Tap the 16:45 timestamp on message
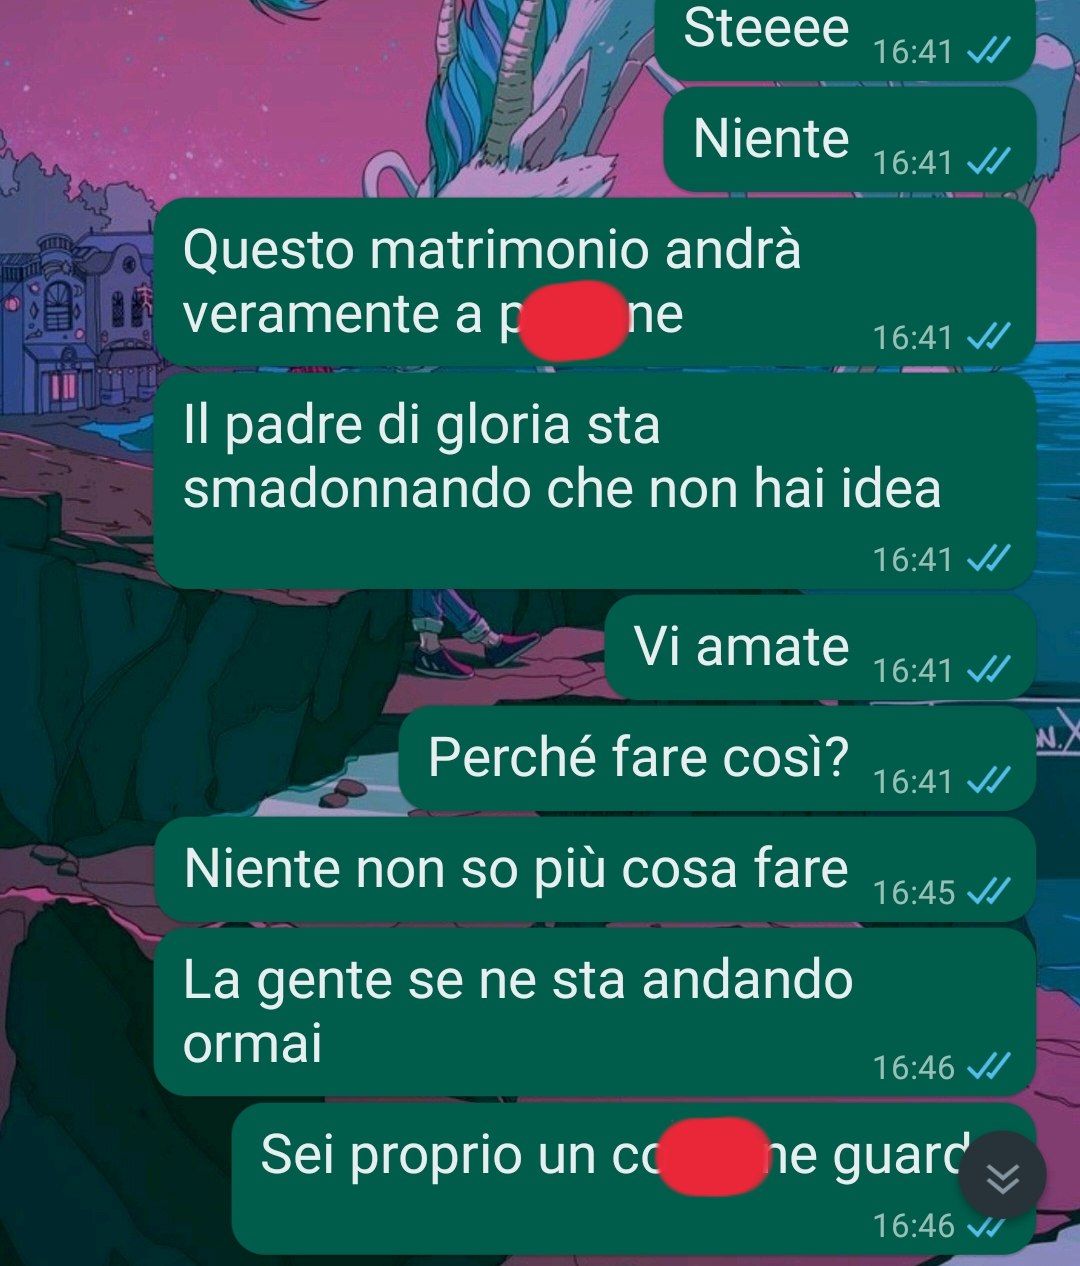1080x1266 pixels. [914, 892]
